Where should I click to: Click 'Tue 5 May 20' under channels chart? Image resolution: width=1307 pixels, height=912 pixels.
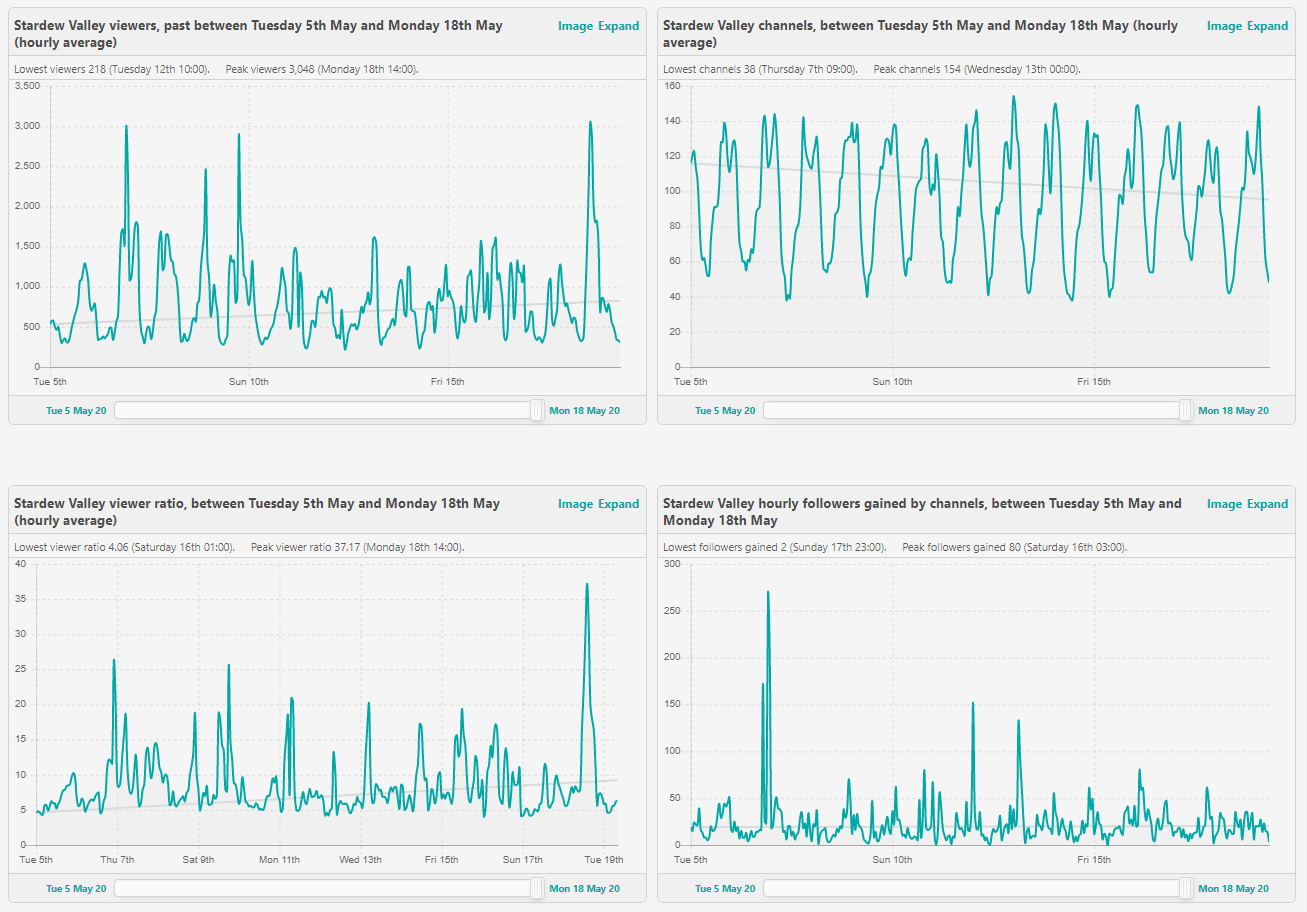pyautogui.click(x=725, y=411)
